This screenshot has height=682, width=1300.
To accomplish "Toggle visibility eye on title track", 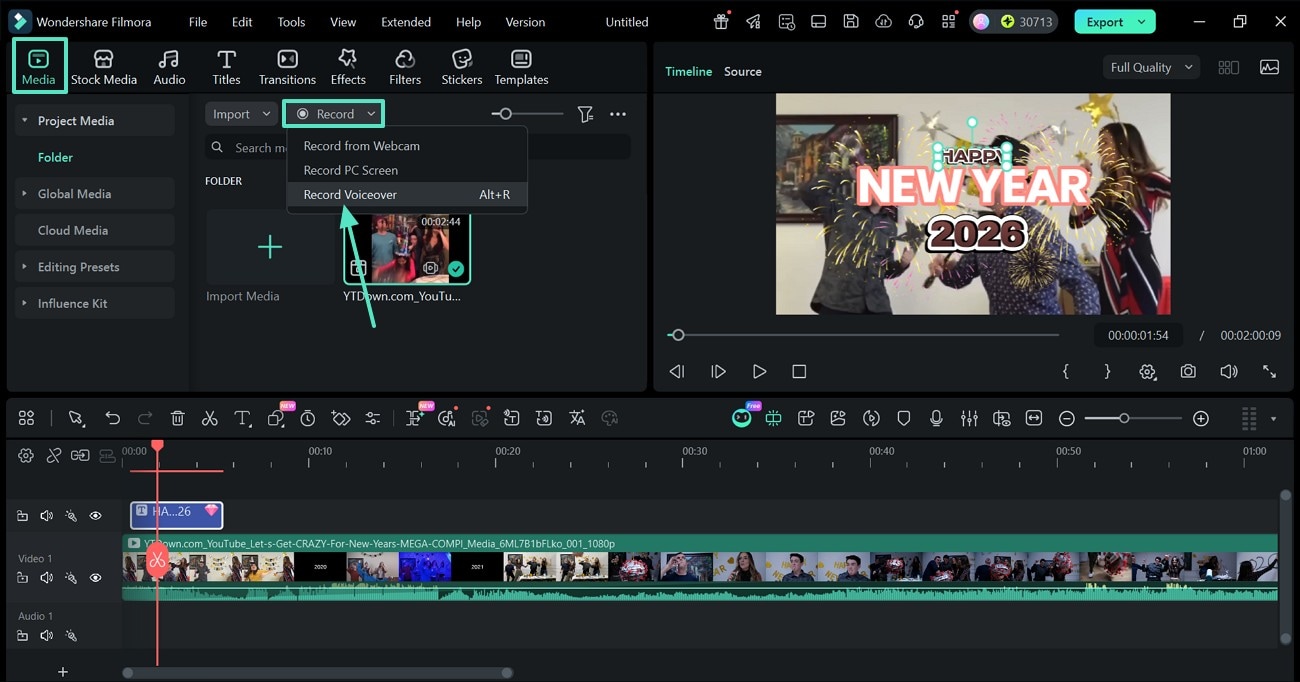I will coord(95,516).
